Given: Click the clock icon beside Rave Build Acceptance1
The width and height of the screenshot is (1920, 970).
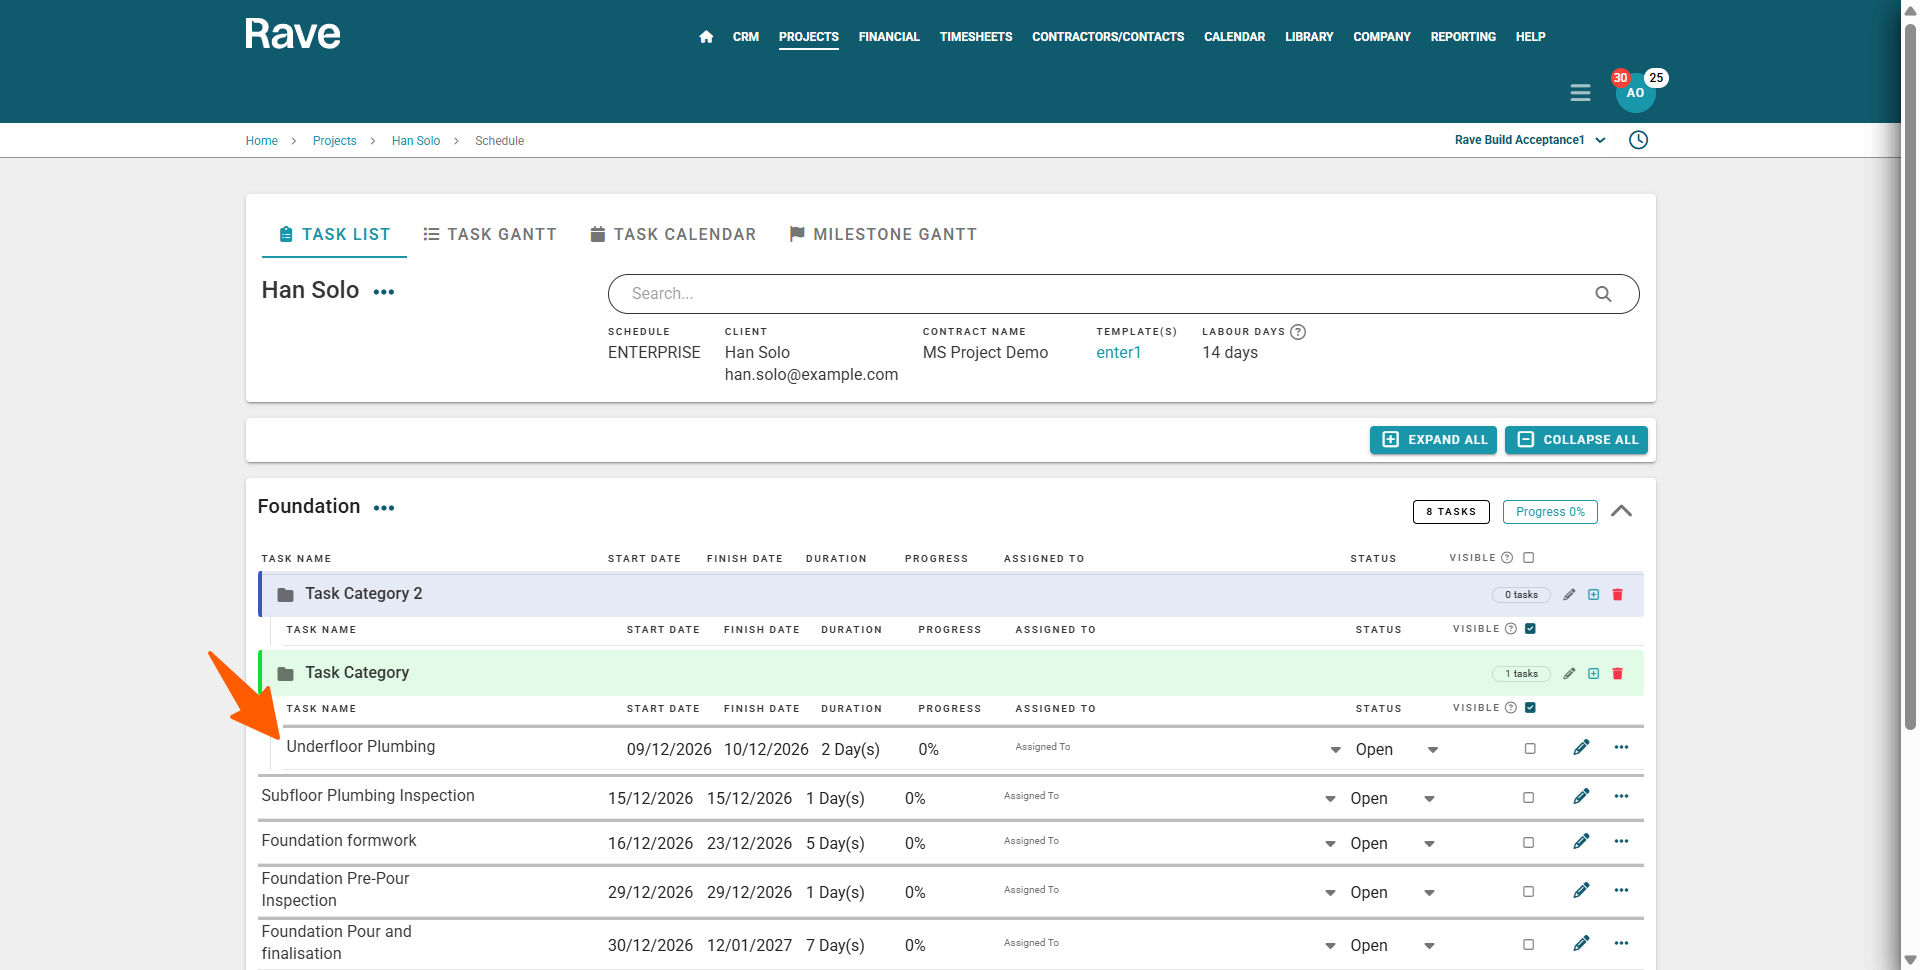Looking at the screenshot, I should click(1638, 140).
